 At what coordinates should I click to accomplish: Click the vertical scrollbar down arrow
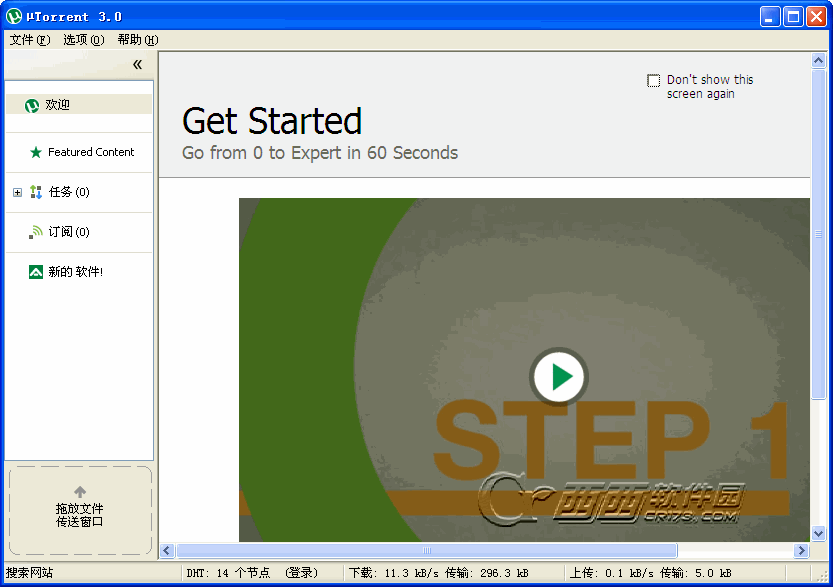tap(819, 533)
